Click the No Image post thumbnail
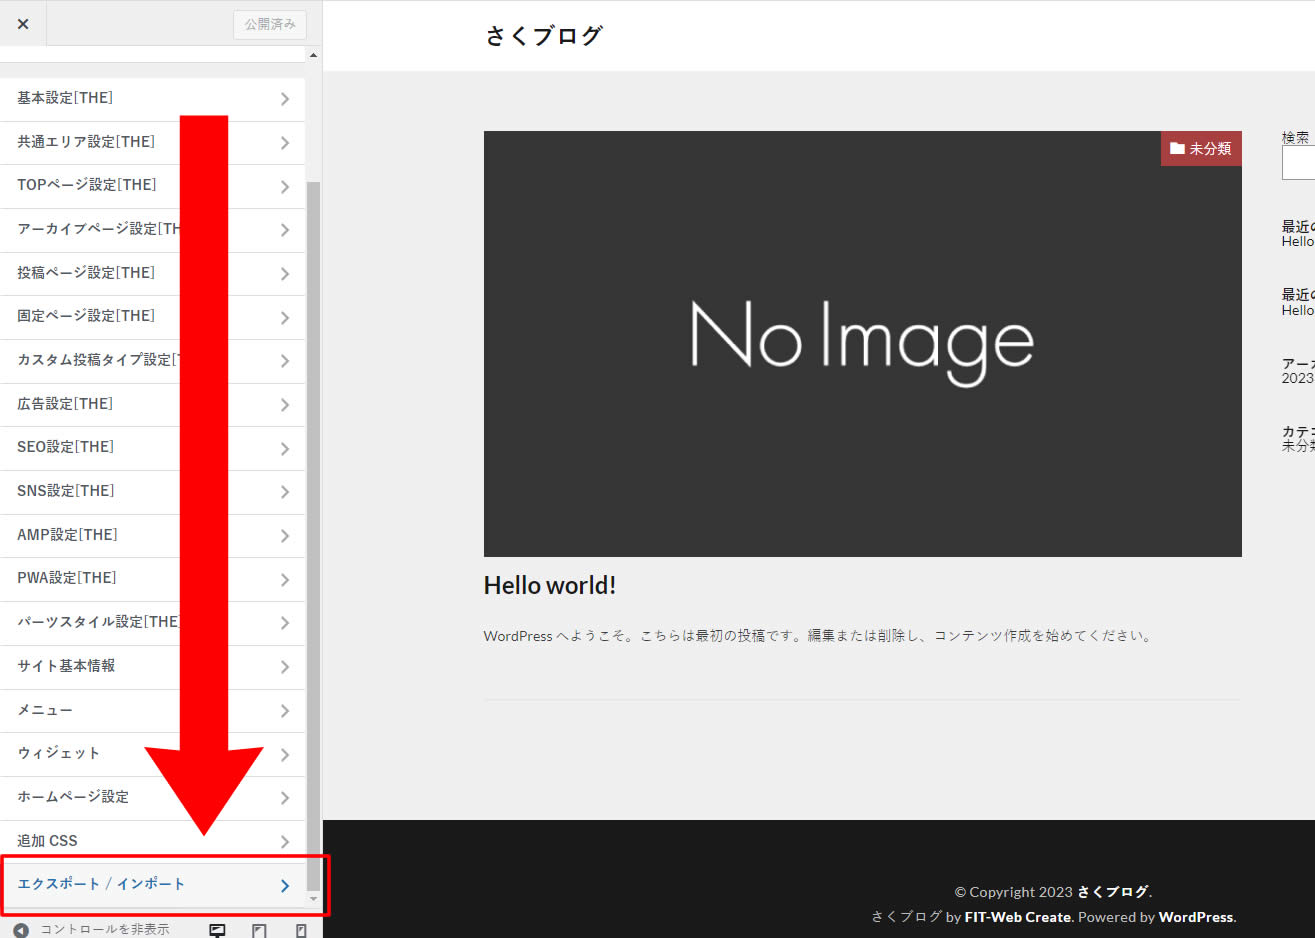 pos(863,344)
